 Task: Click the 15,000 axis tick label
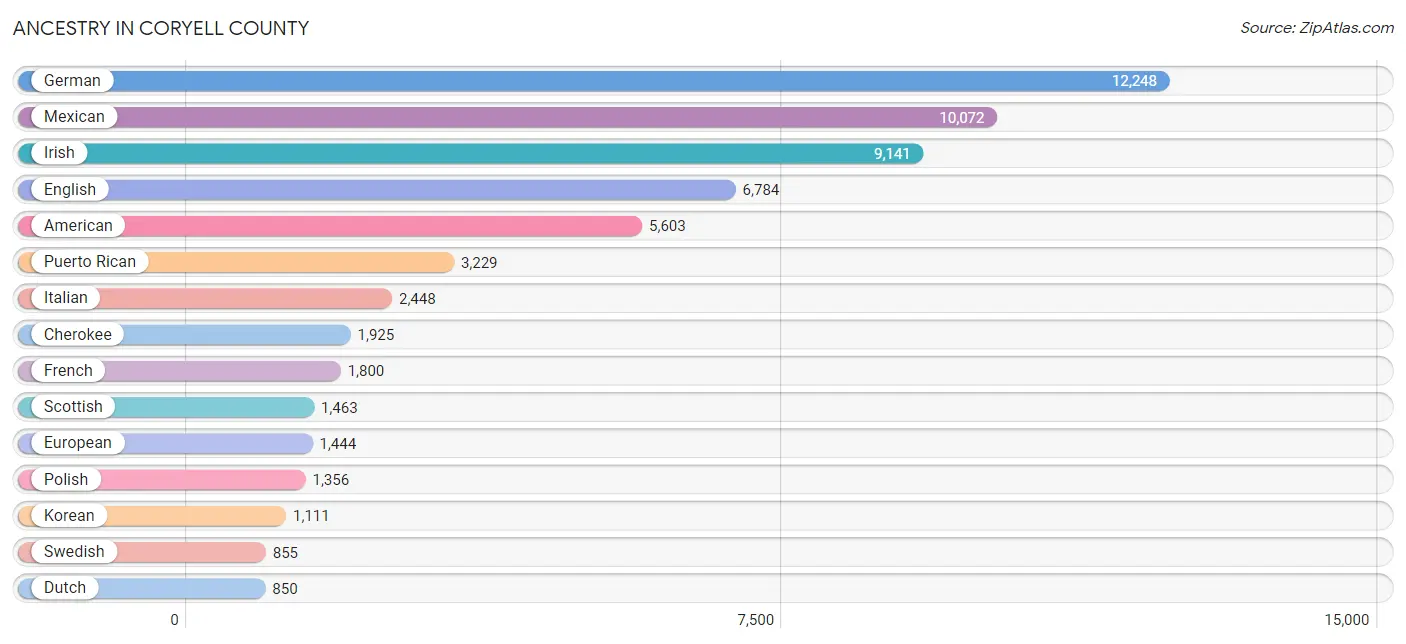coord(1347,620)
